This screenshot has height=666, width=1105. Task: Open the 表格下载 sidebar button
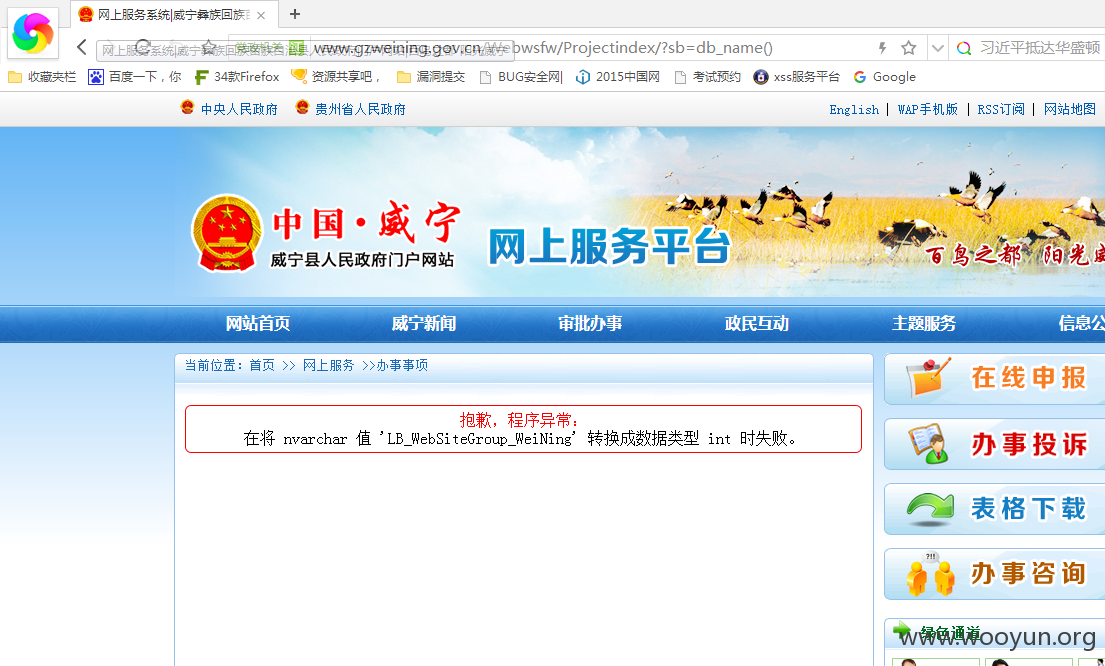(994, 509)
